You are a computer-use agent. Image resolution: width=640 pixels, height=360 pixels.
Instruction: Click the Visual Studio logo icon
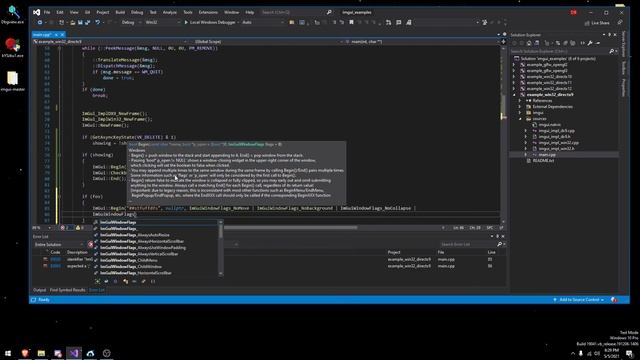[x=37, y=12]
